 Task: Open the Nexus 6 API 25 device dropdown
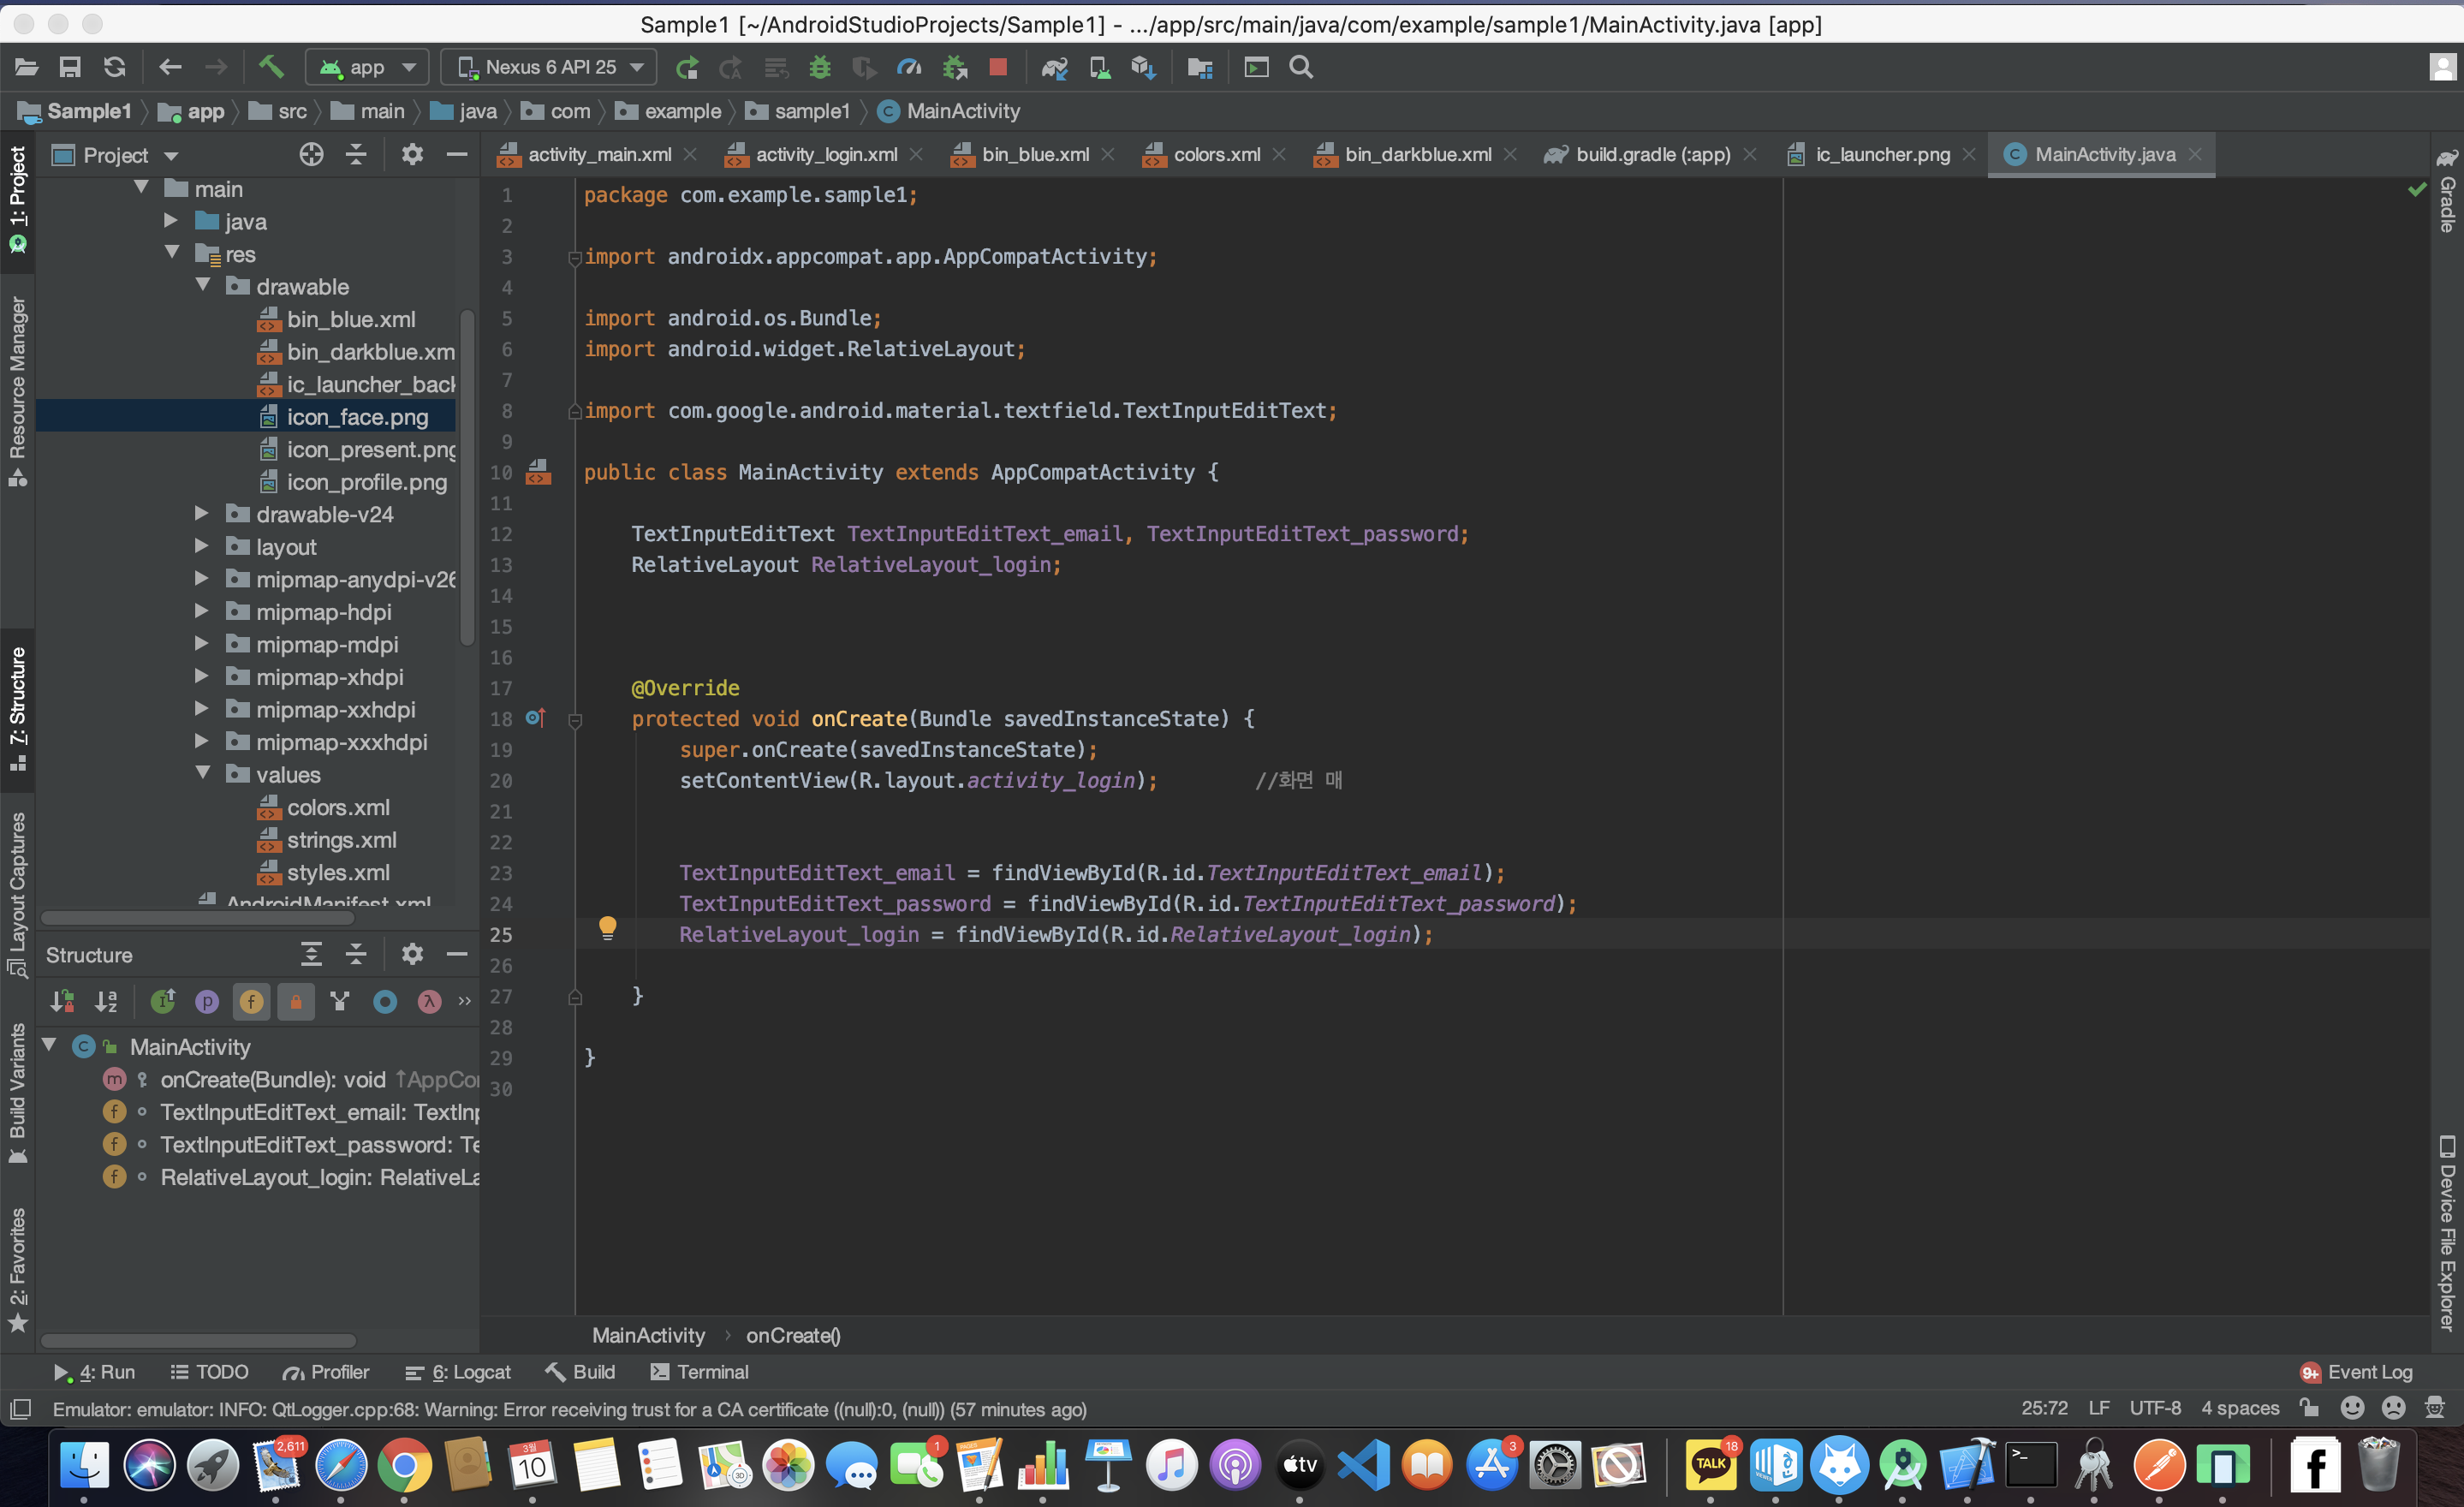click(x=550, y=67)
